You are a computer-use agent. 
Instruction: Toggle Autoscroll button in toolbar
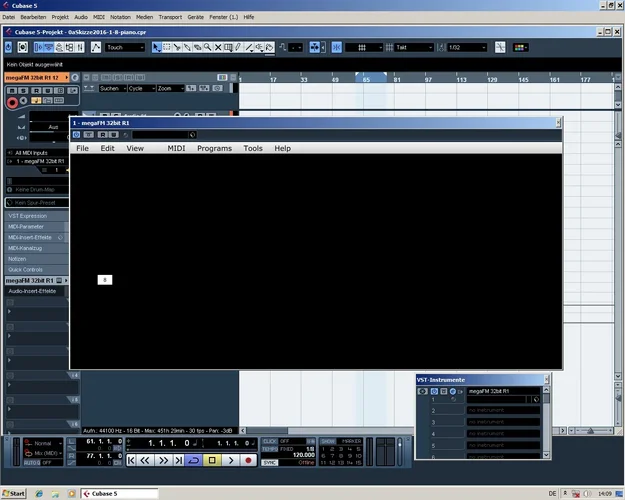coord(314,47)
